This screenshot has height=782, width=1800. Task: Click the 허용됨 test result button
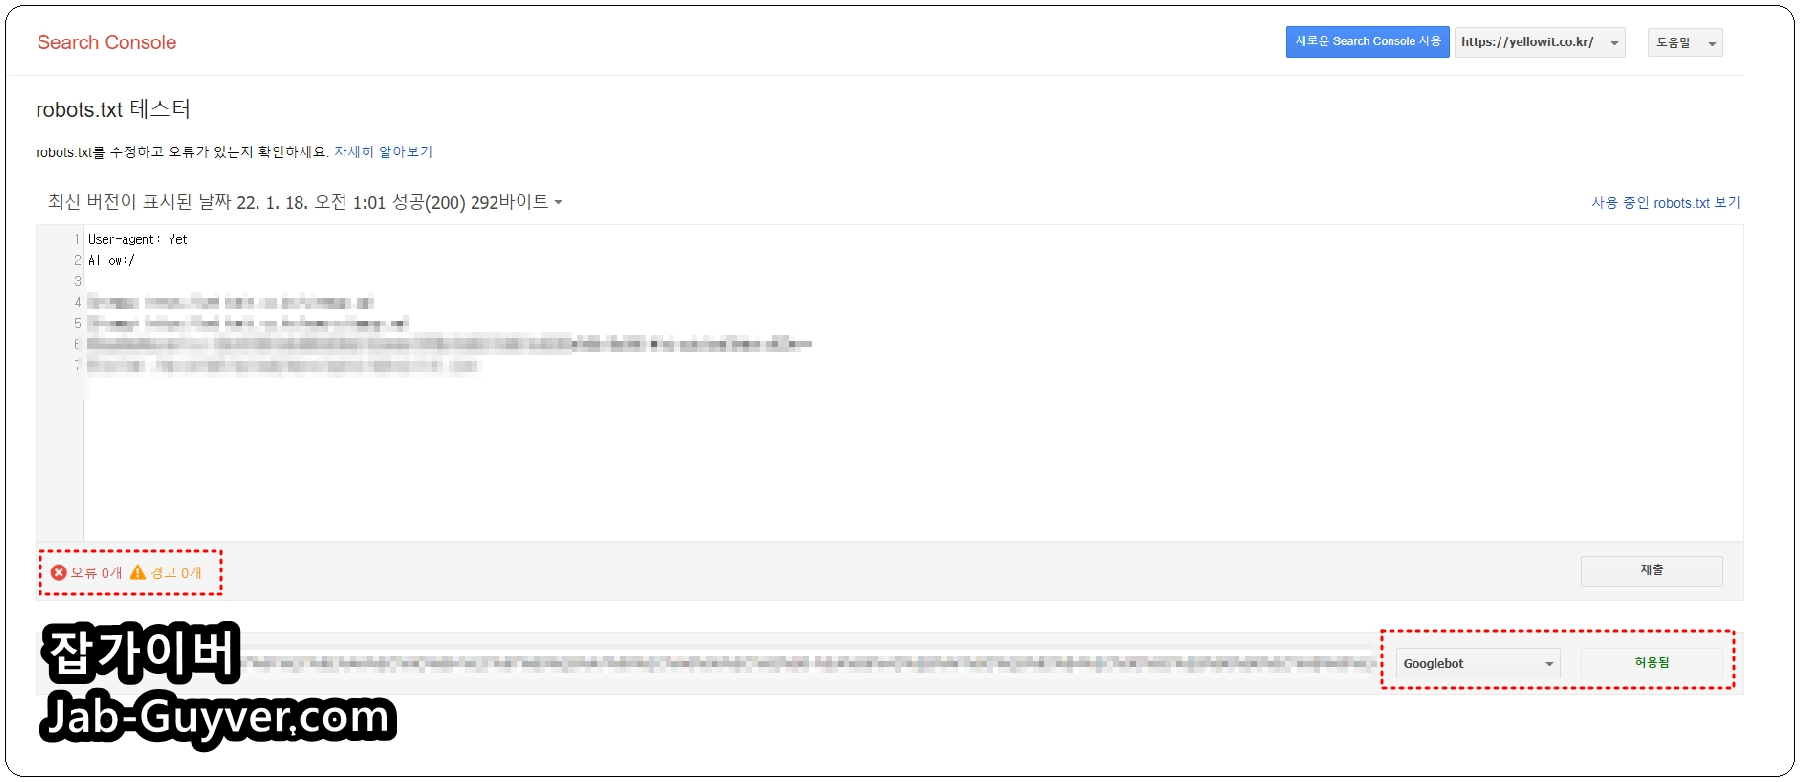(x=1652, y=663)
